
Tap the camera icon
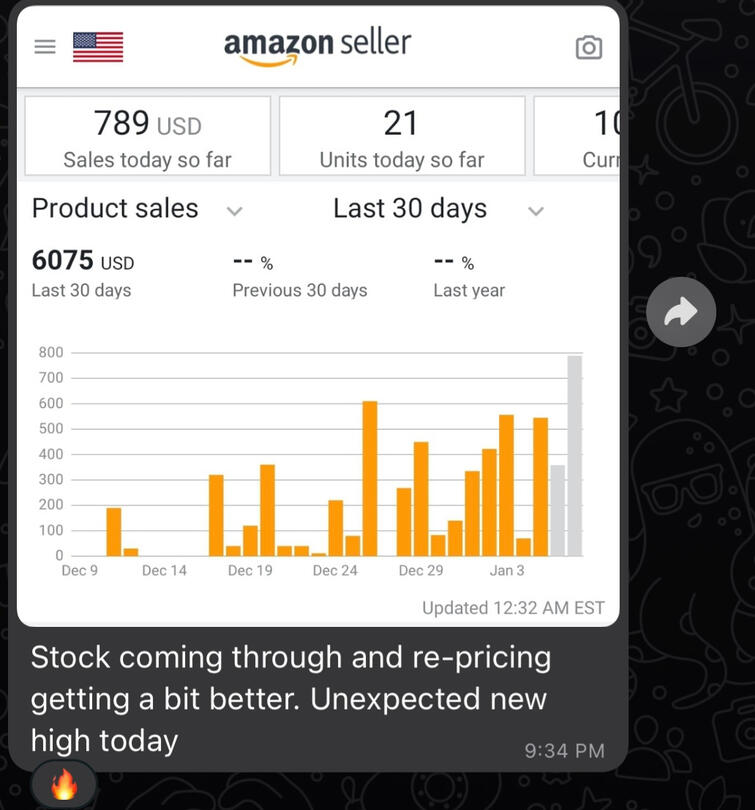(x=589, y=47)
